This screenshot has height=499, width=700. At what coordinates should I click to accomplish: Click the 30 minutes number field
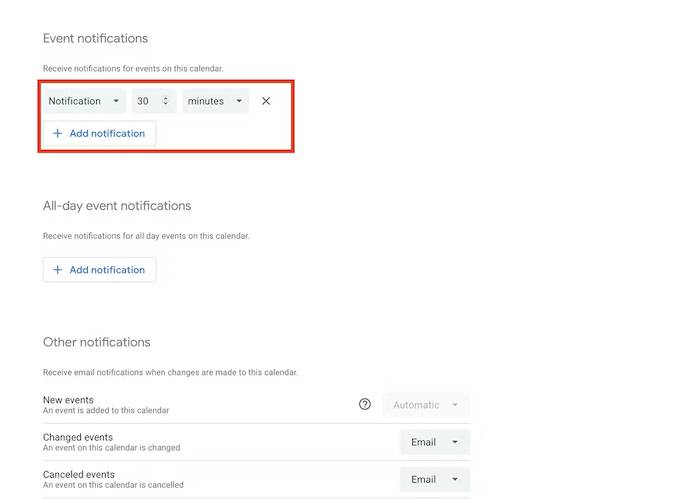pos(154,101)
